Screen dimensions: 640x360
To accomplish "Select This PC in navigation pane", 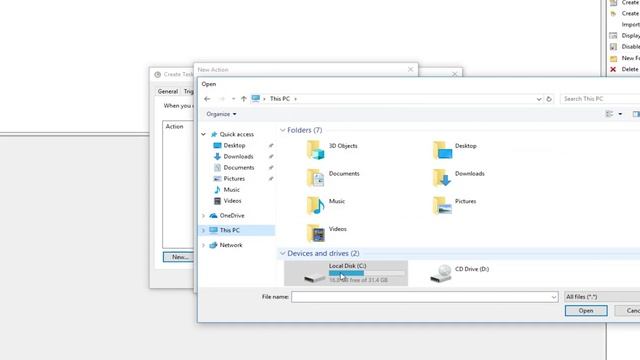I will [229, 230].
